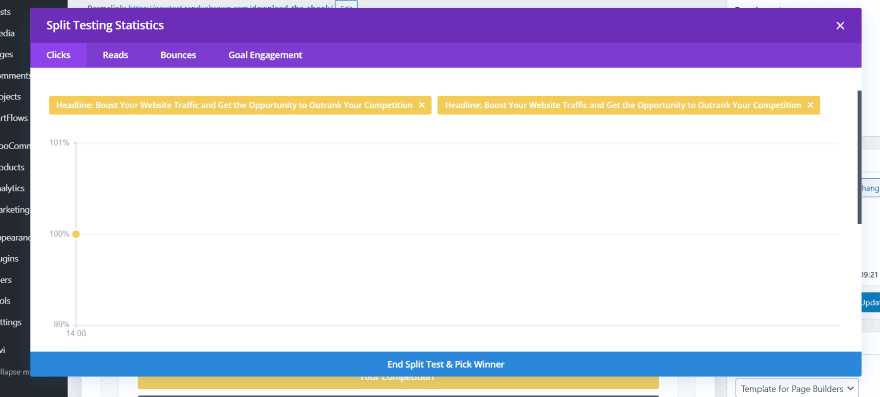Open Marketing in the WordPress sidebar
The height and width of the screenshot is (397, 880).
coord(15,209)
